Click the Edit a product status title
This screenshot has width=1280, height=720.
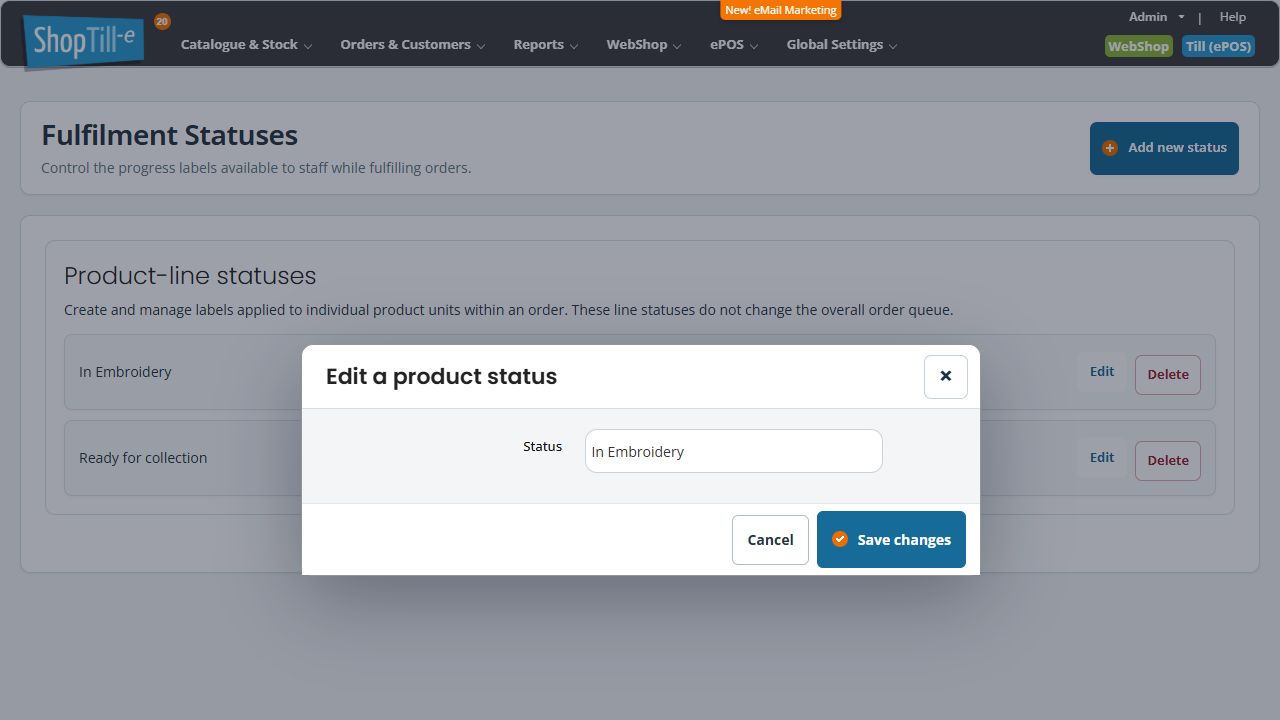(x=441, y=377)
